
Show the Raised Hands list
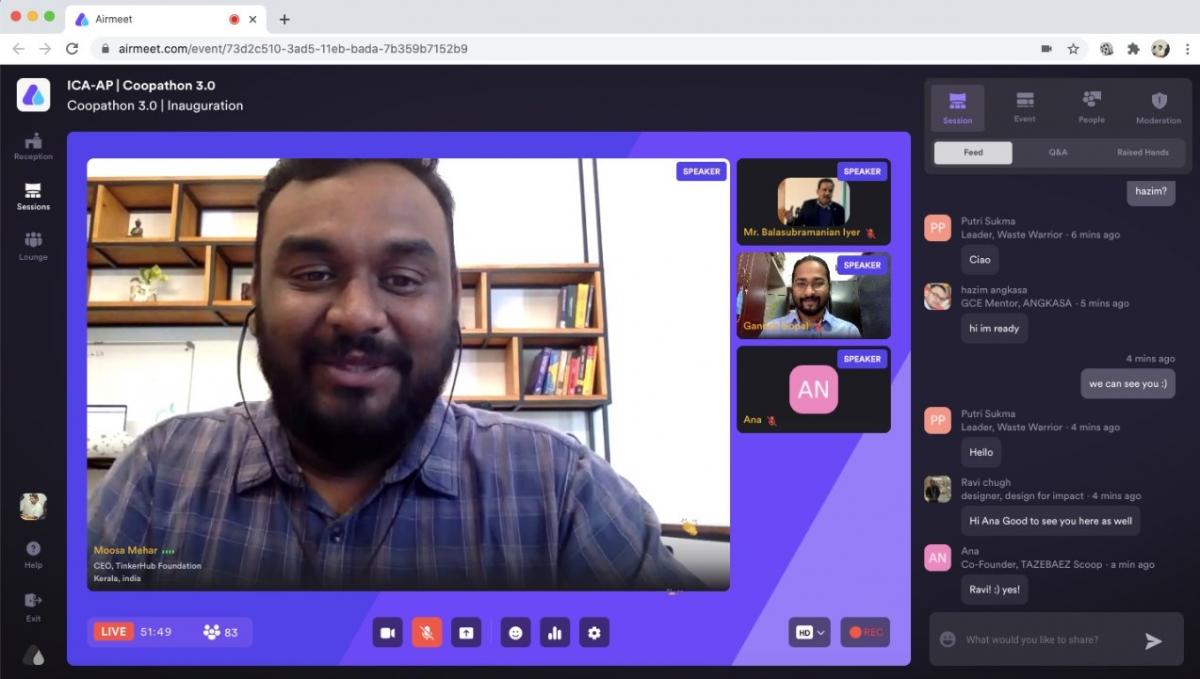click(1142, 153)
